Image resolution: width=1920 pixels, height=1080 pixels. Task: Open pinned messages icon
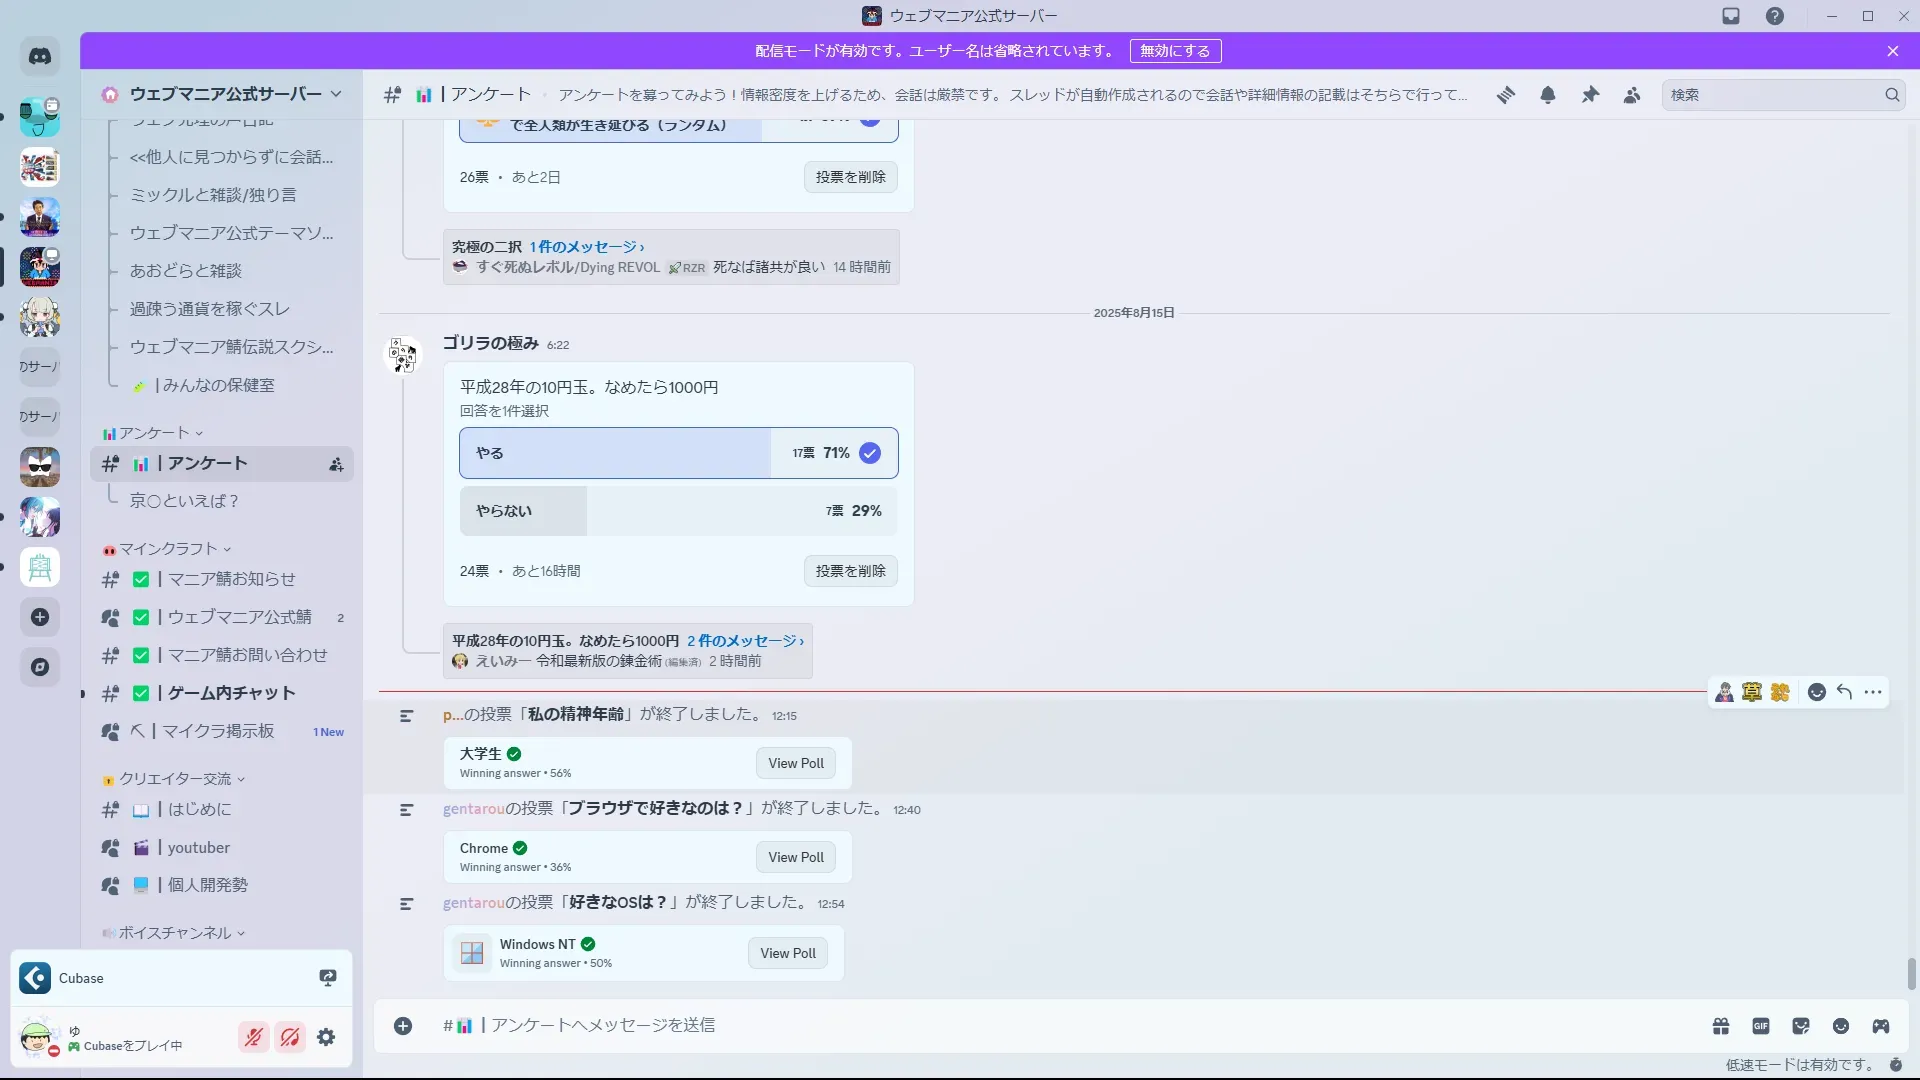(1590, 95)
